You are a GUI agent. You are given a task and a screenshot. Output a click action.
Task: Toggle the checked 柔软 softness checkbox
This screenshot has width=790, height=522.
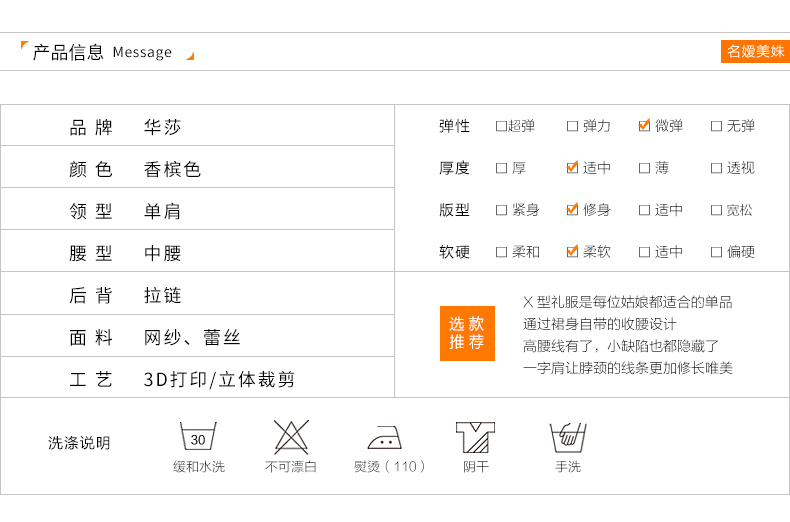(x=572, y=252)
